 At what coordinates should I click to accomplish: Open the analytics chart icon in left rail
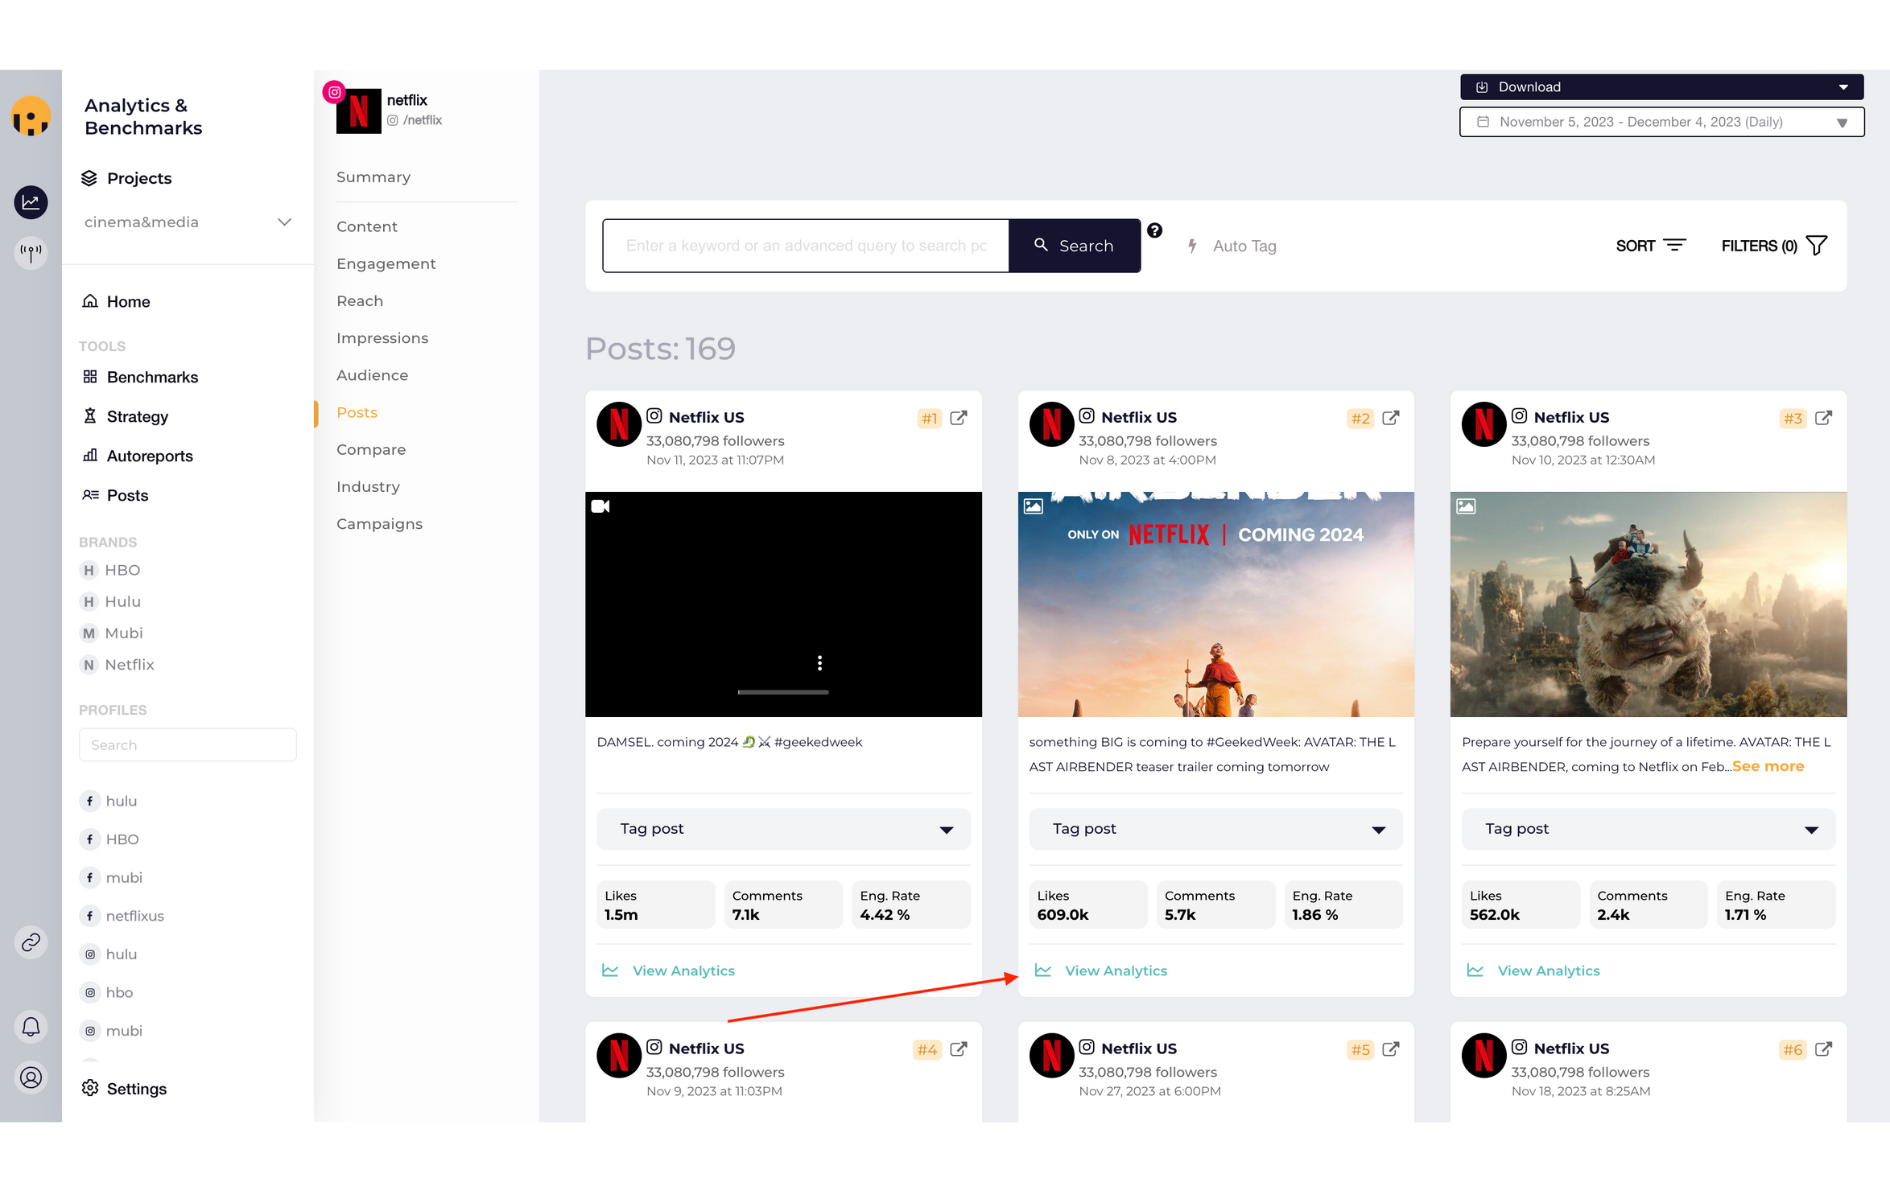click(x=31, y=202)
